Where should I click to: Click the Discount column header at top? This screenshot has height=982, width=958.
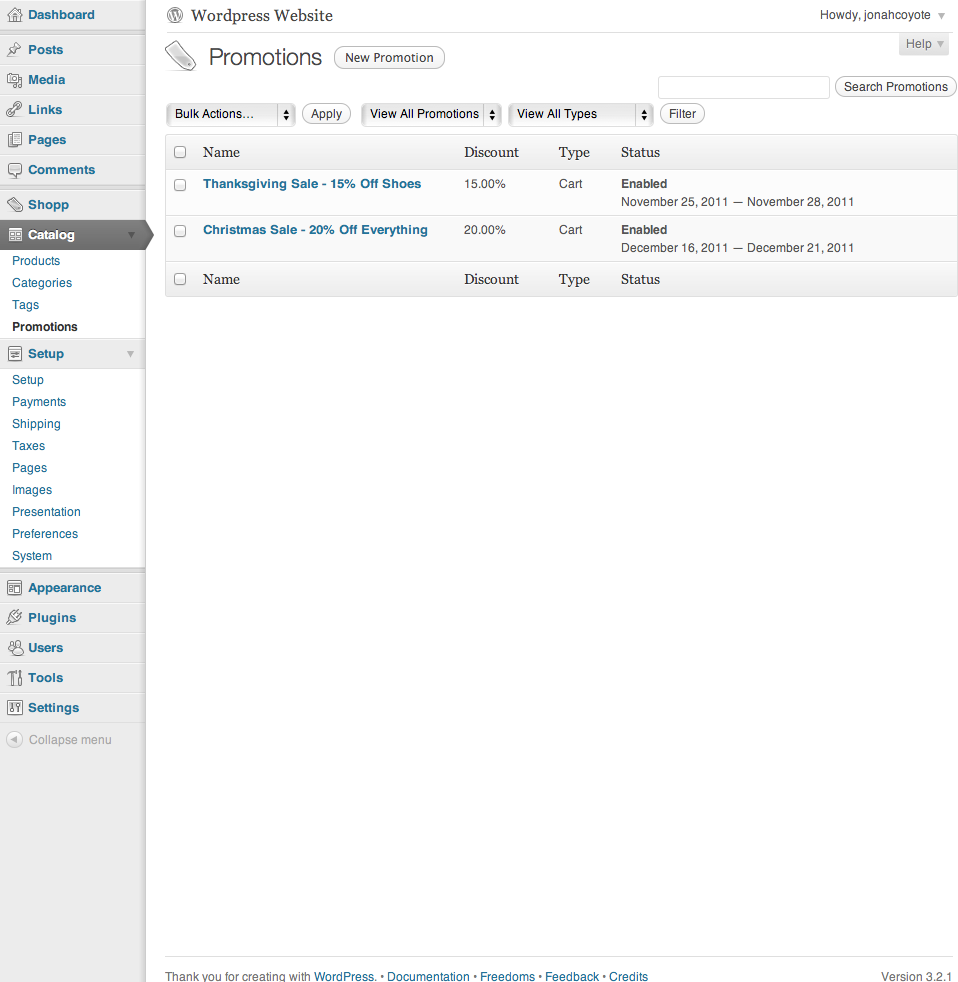click(492, 152)
